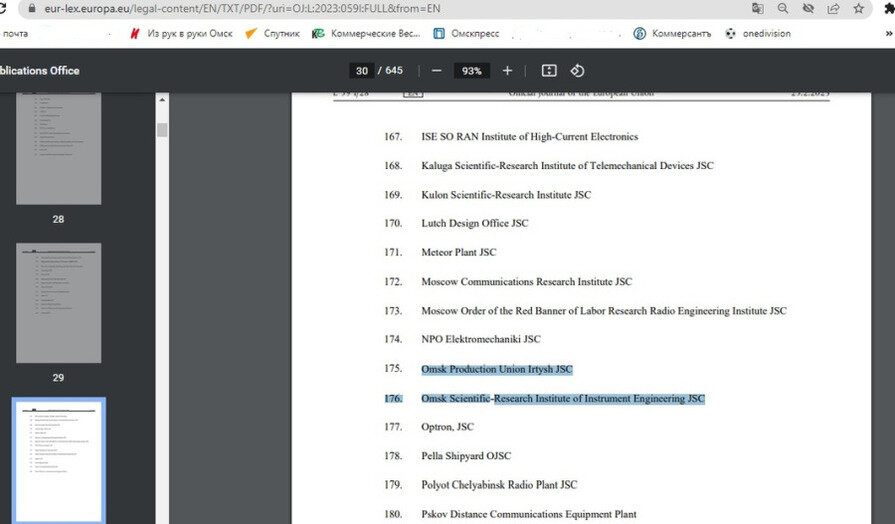The image size is (895, 524).
Task: Click the text "Optron, JSC"
Action: [448, 427]
